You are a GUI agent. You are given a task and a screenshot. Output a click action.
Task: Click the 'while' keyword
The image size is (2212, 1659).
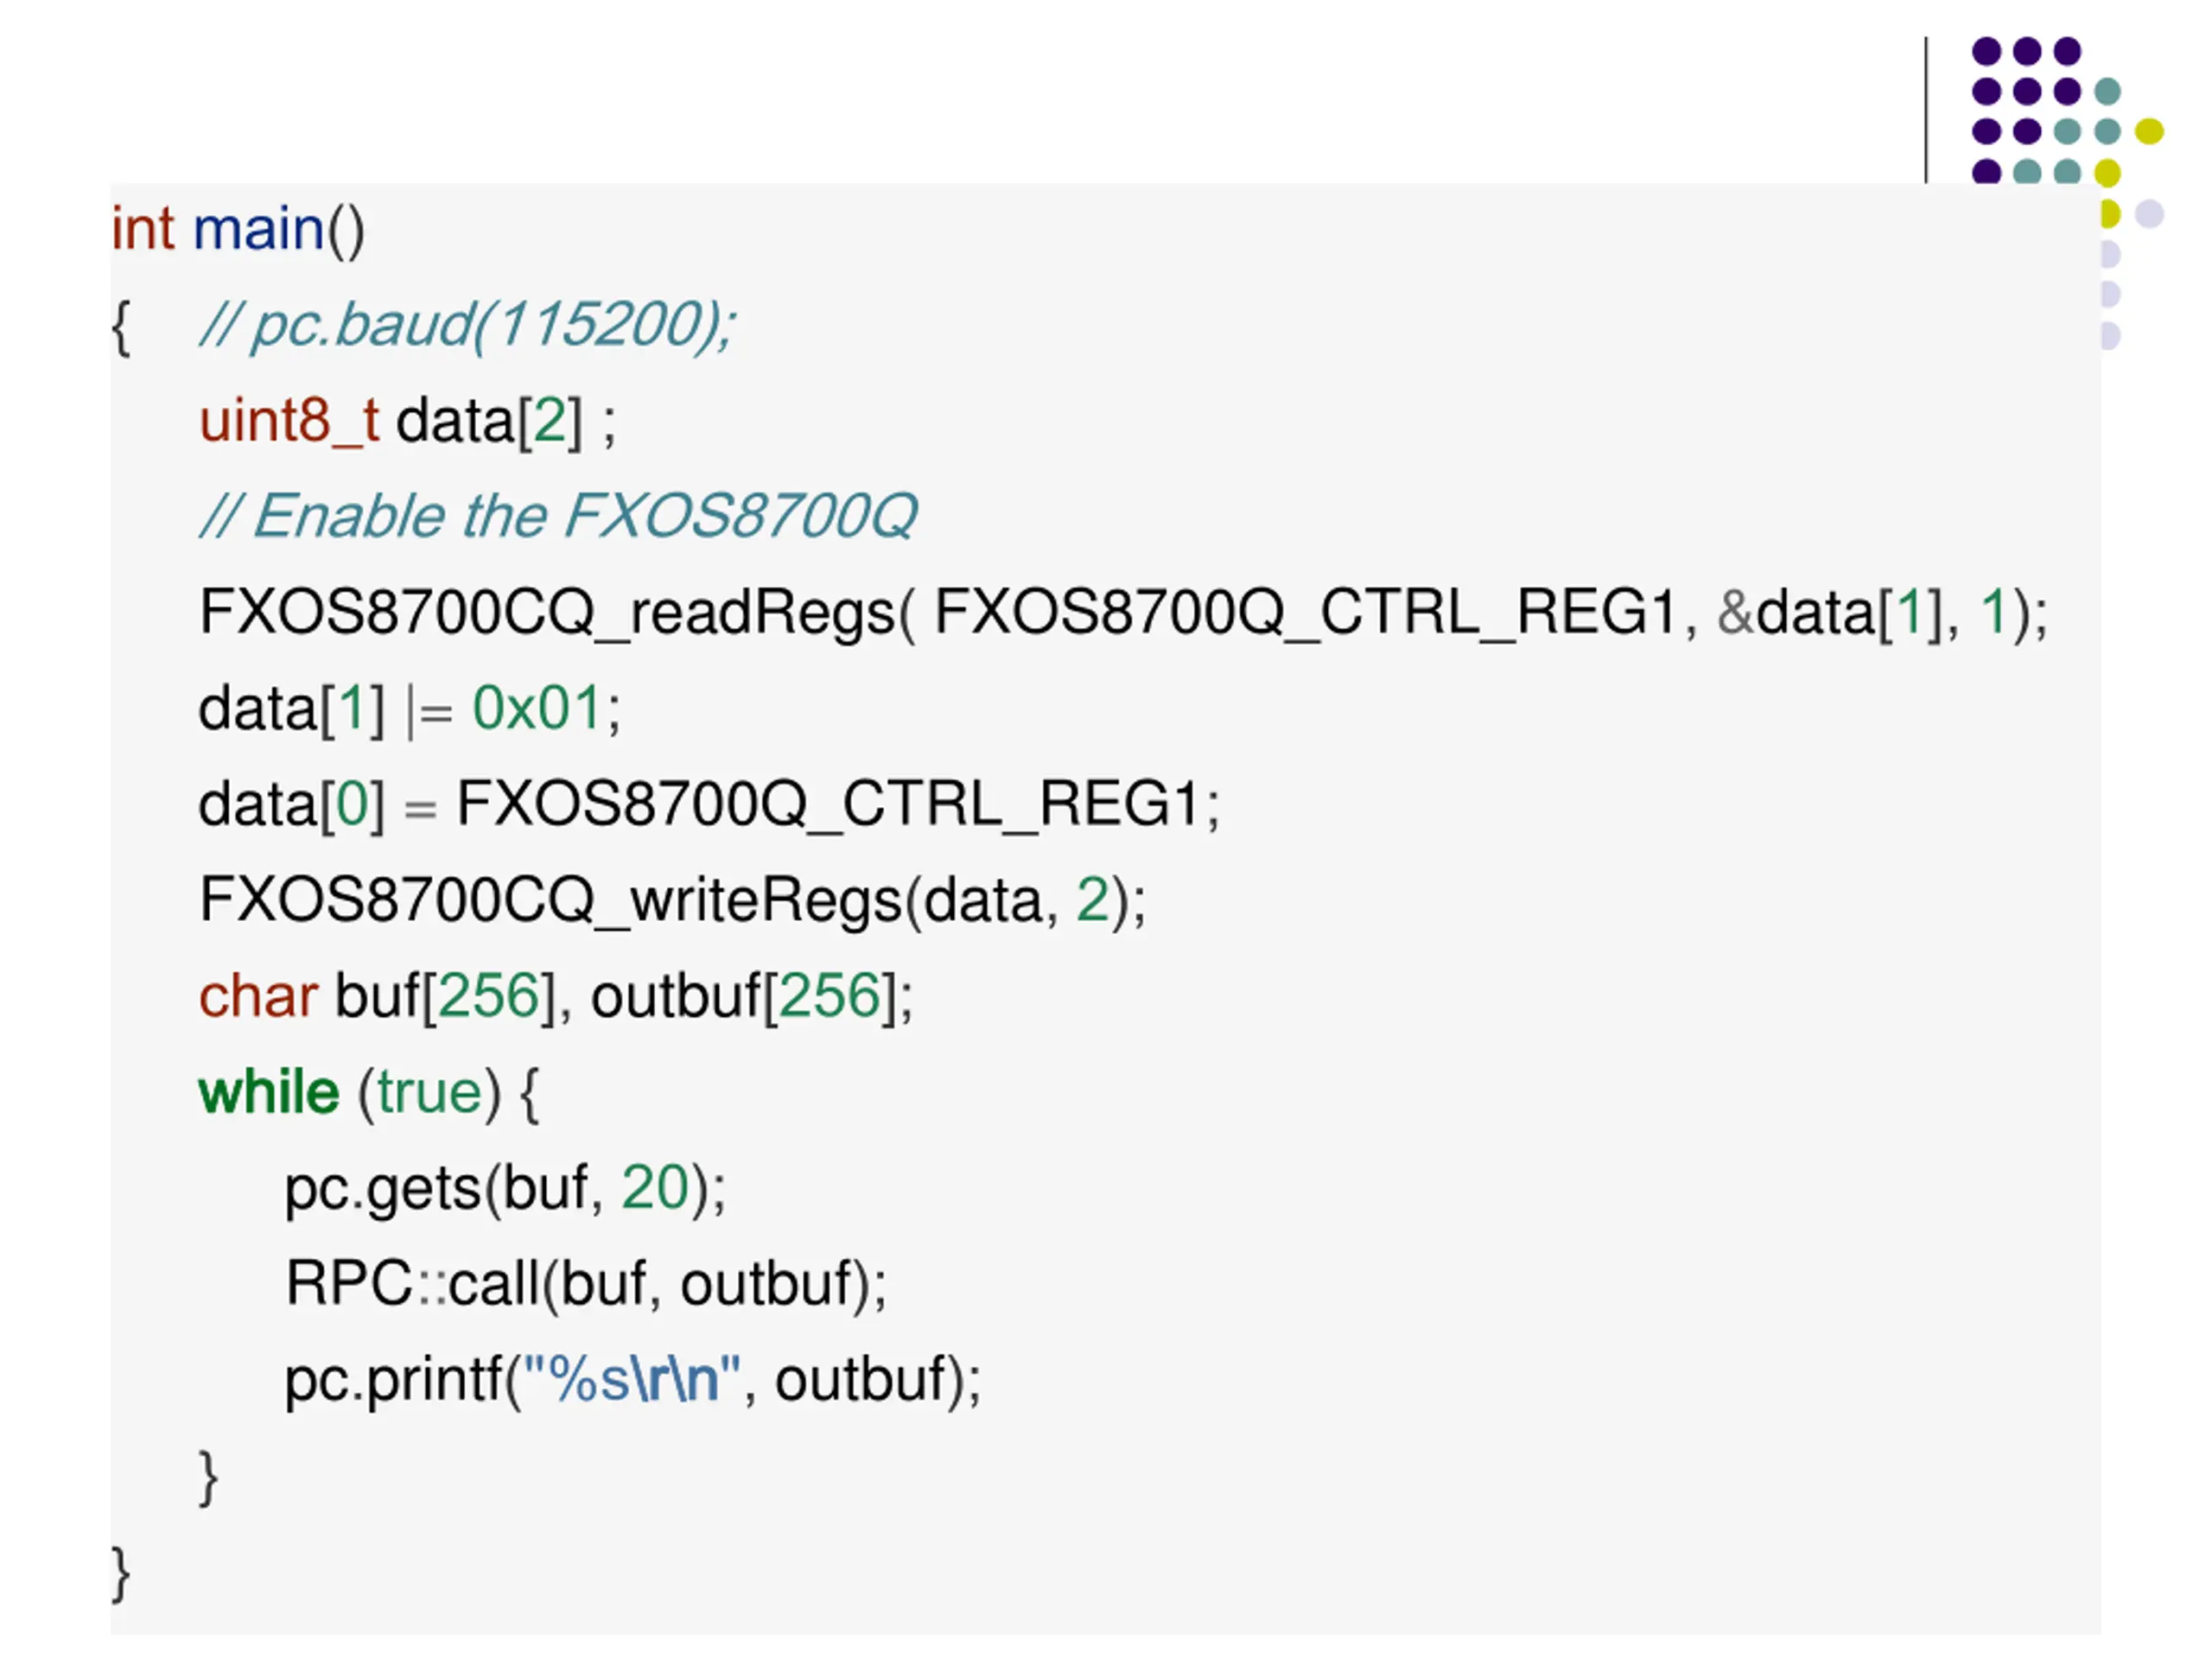[269, 1091]
